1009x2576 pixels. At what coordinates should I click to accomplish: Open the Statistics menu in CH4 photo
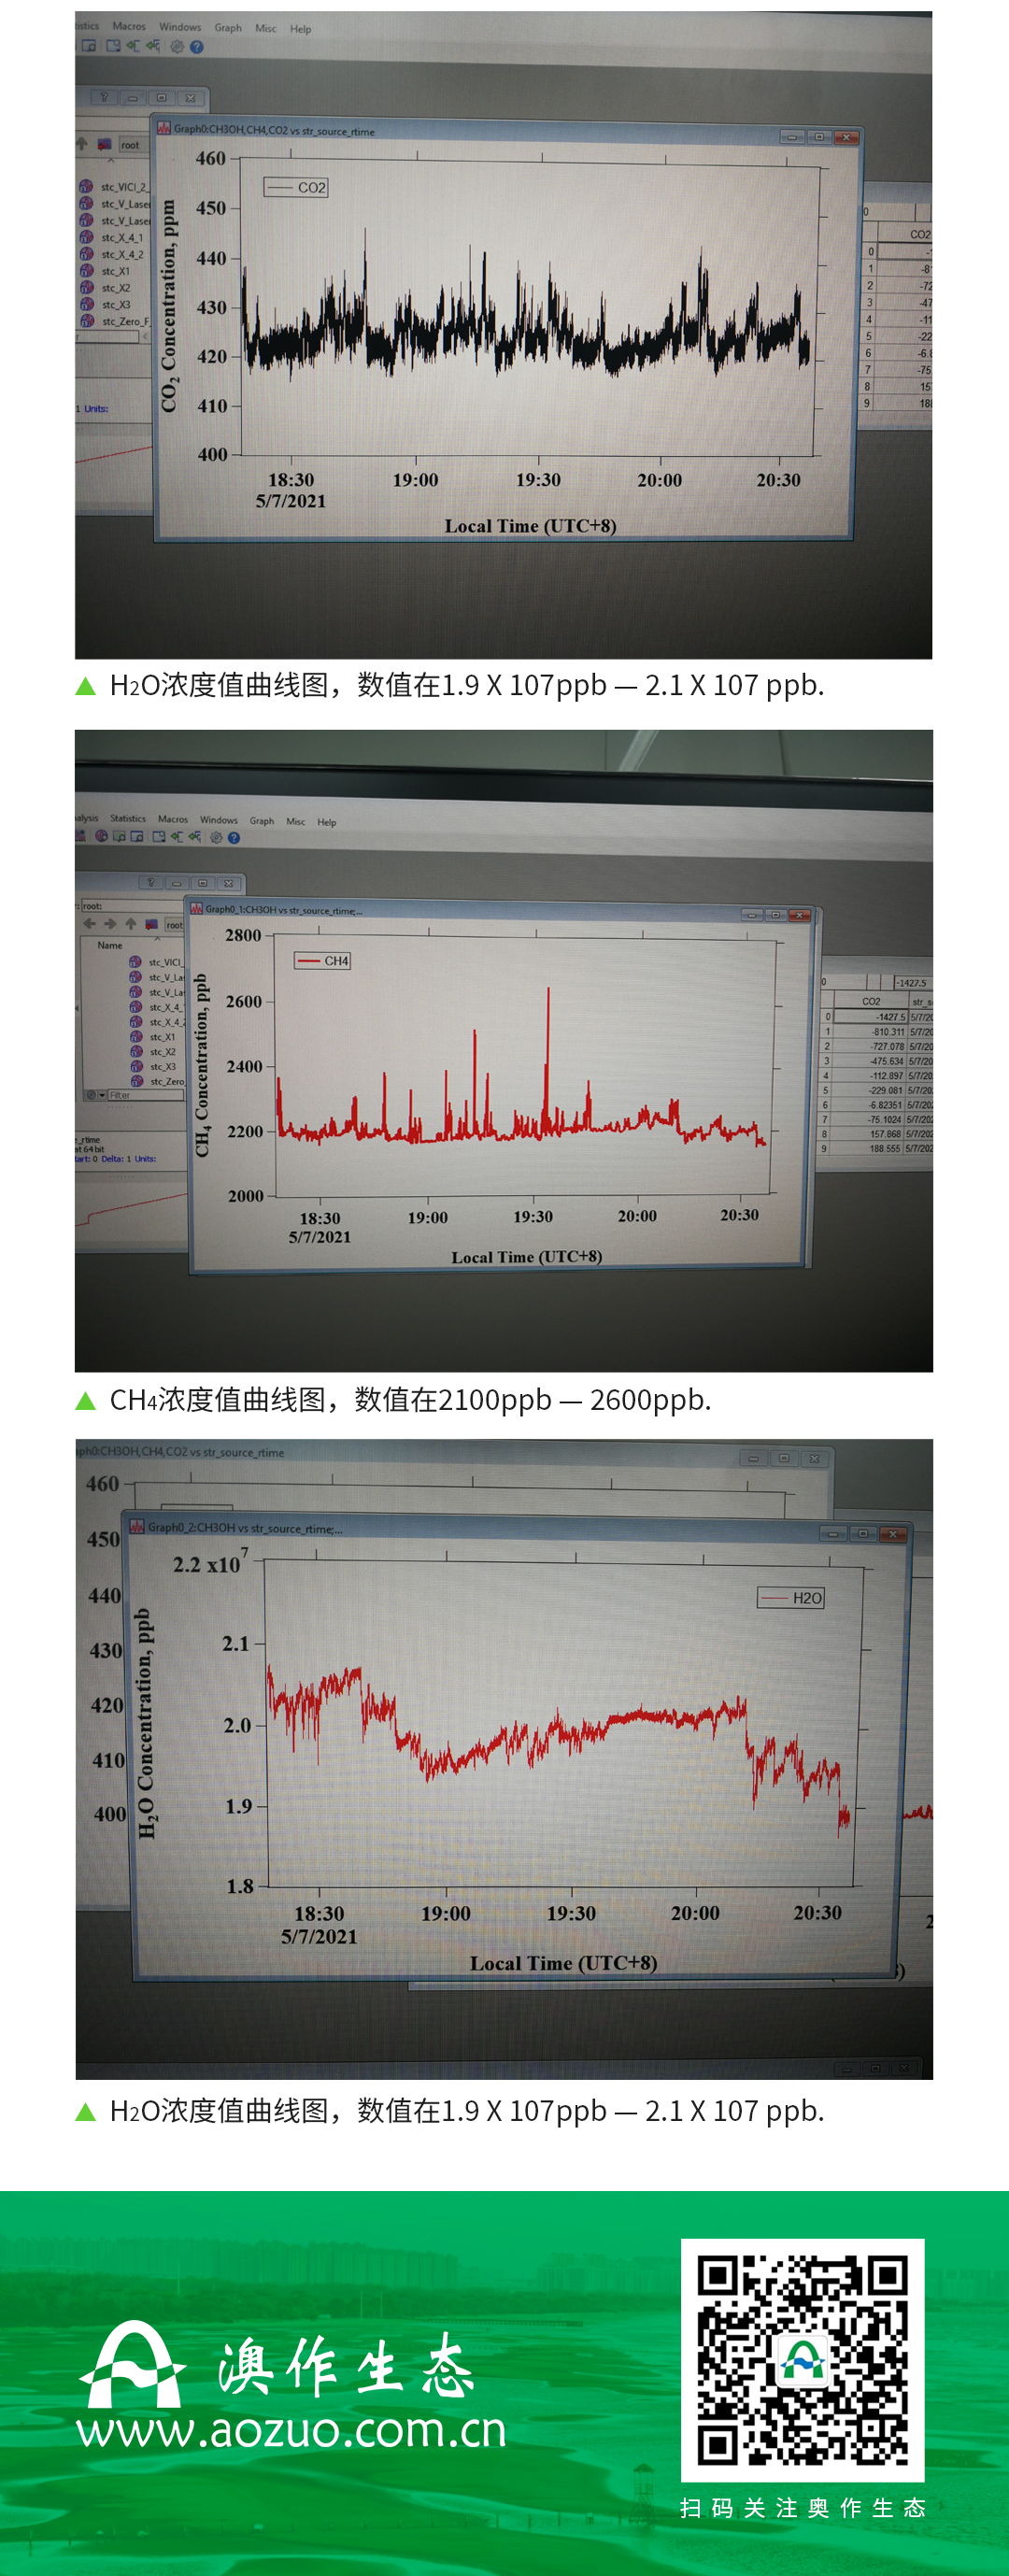point(128,818)
